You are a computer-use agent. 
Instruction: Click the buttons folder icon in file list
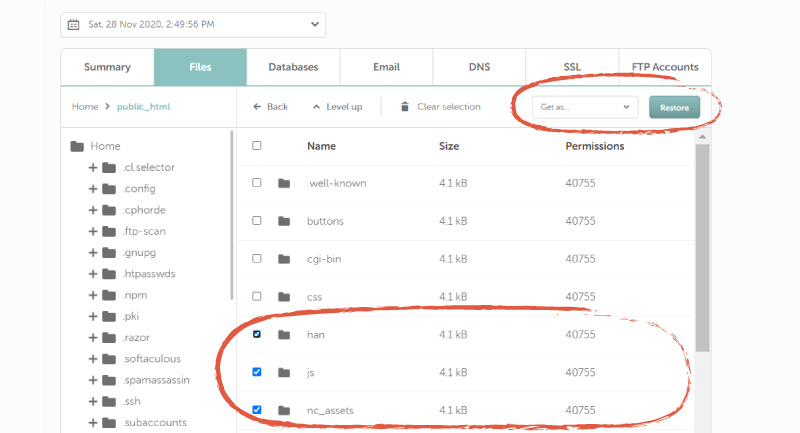click(x=284, y=221)
